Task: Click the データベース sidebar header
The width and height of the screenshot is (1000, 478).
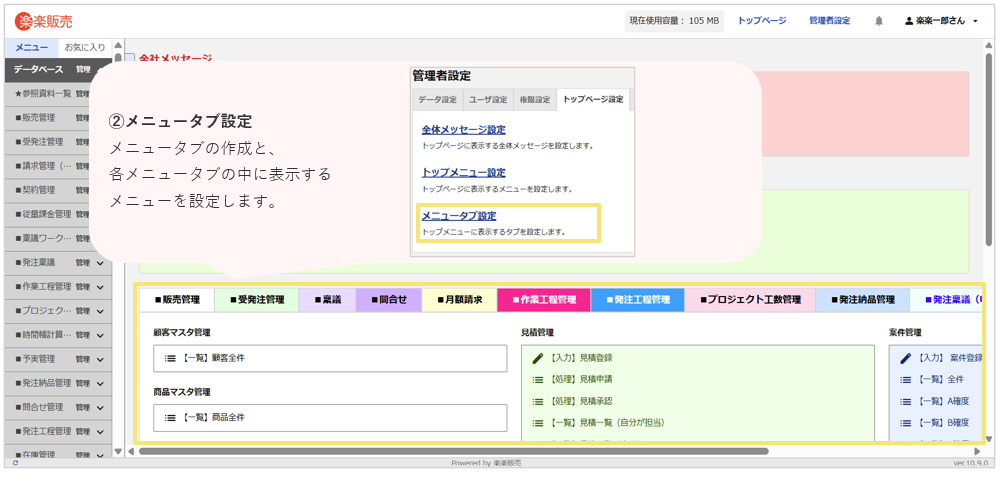Action: [38, 69]
